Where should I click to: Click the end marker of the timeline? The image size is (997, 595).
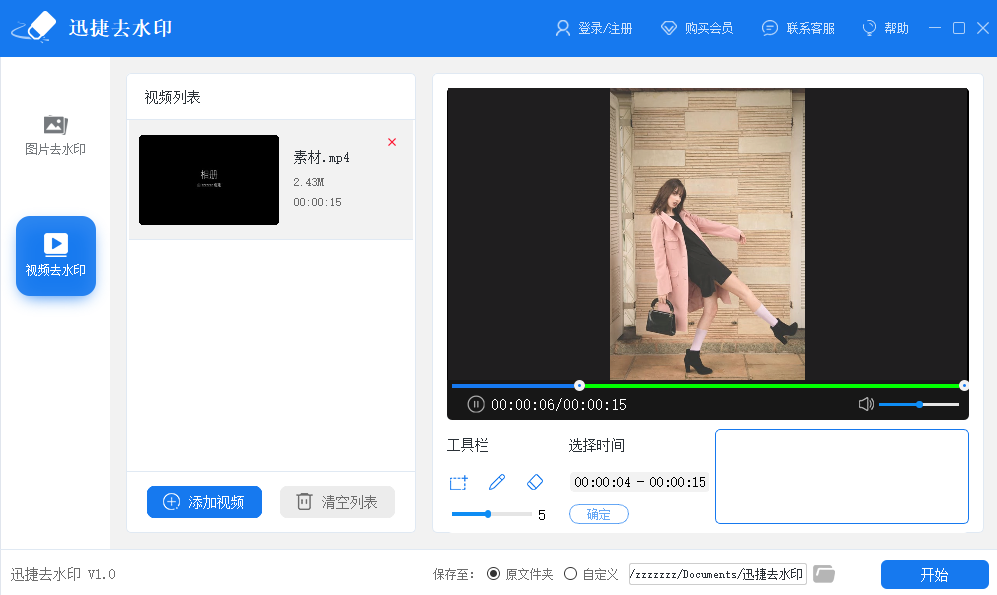pos(964,385)
